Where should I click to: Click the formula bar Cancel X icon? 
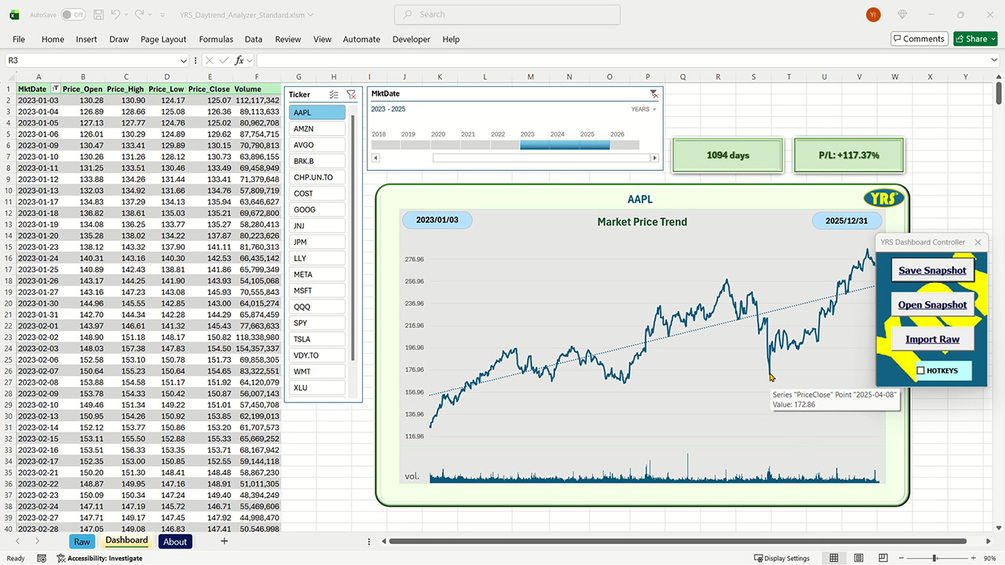(209, 60)
